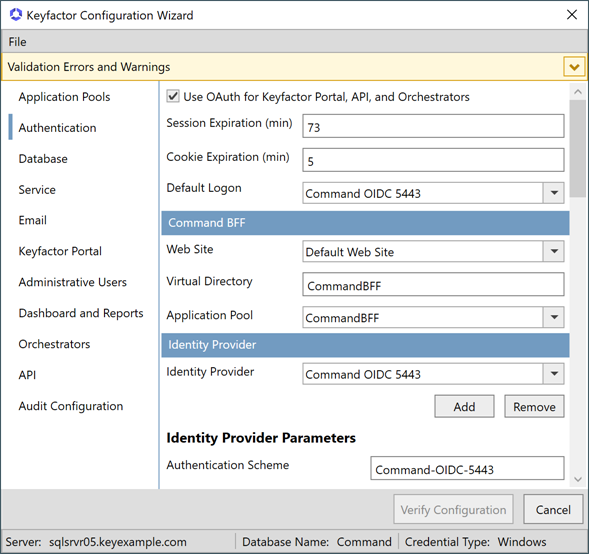Close the Keyfactor Configuration Wizard window

pos(572,15)
